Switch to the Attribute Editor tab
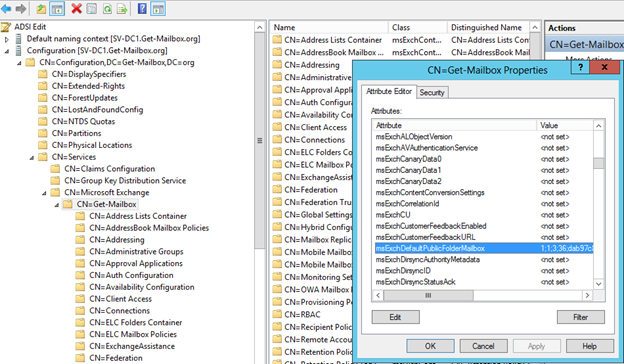Screen dimensions: 624x364 (389, 91)
